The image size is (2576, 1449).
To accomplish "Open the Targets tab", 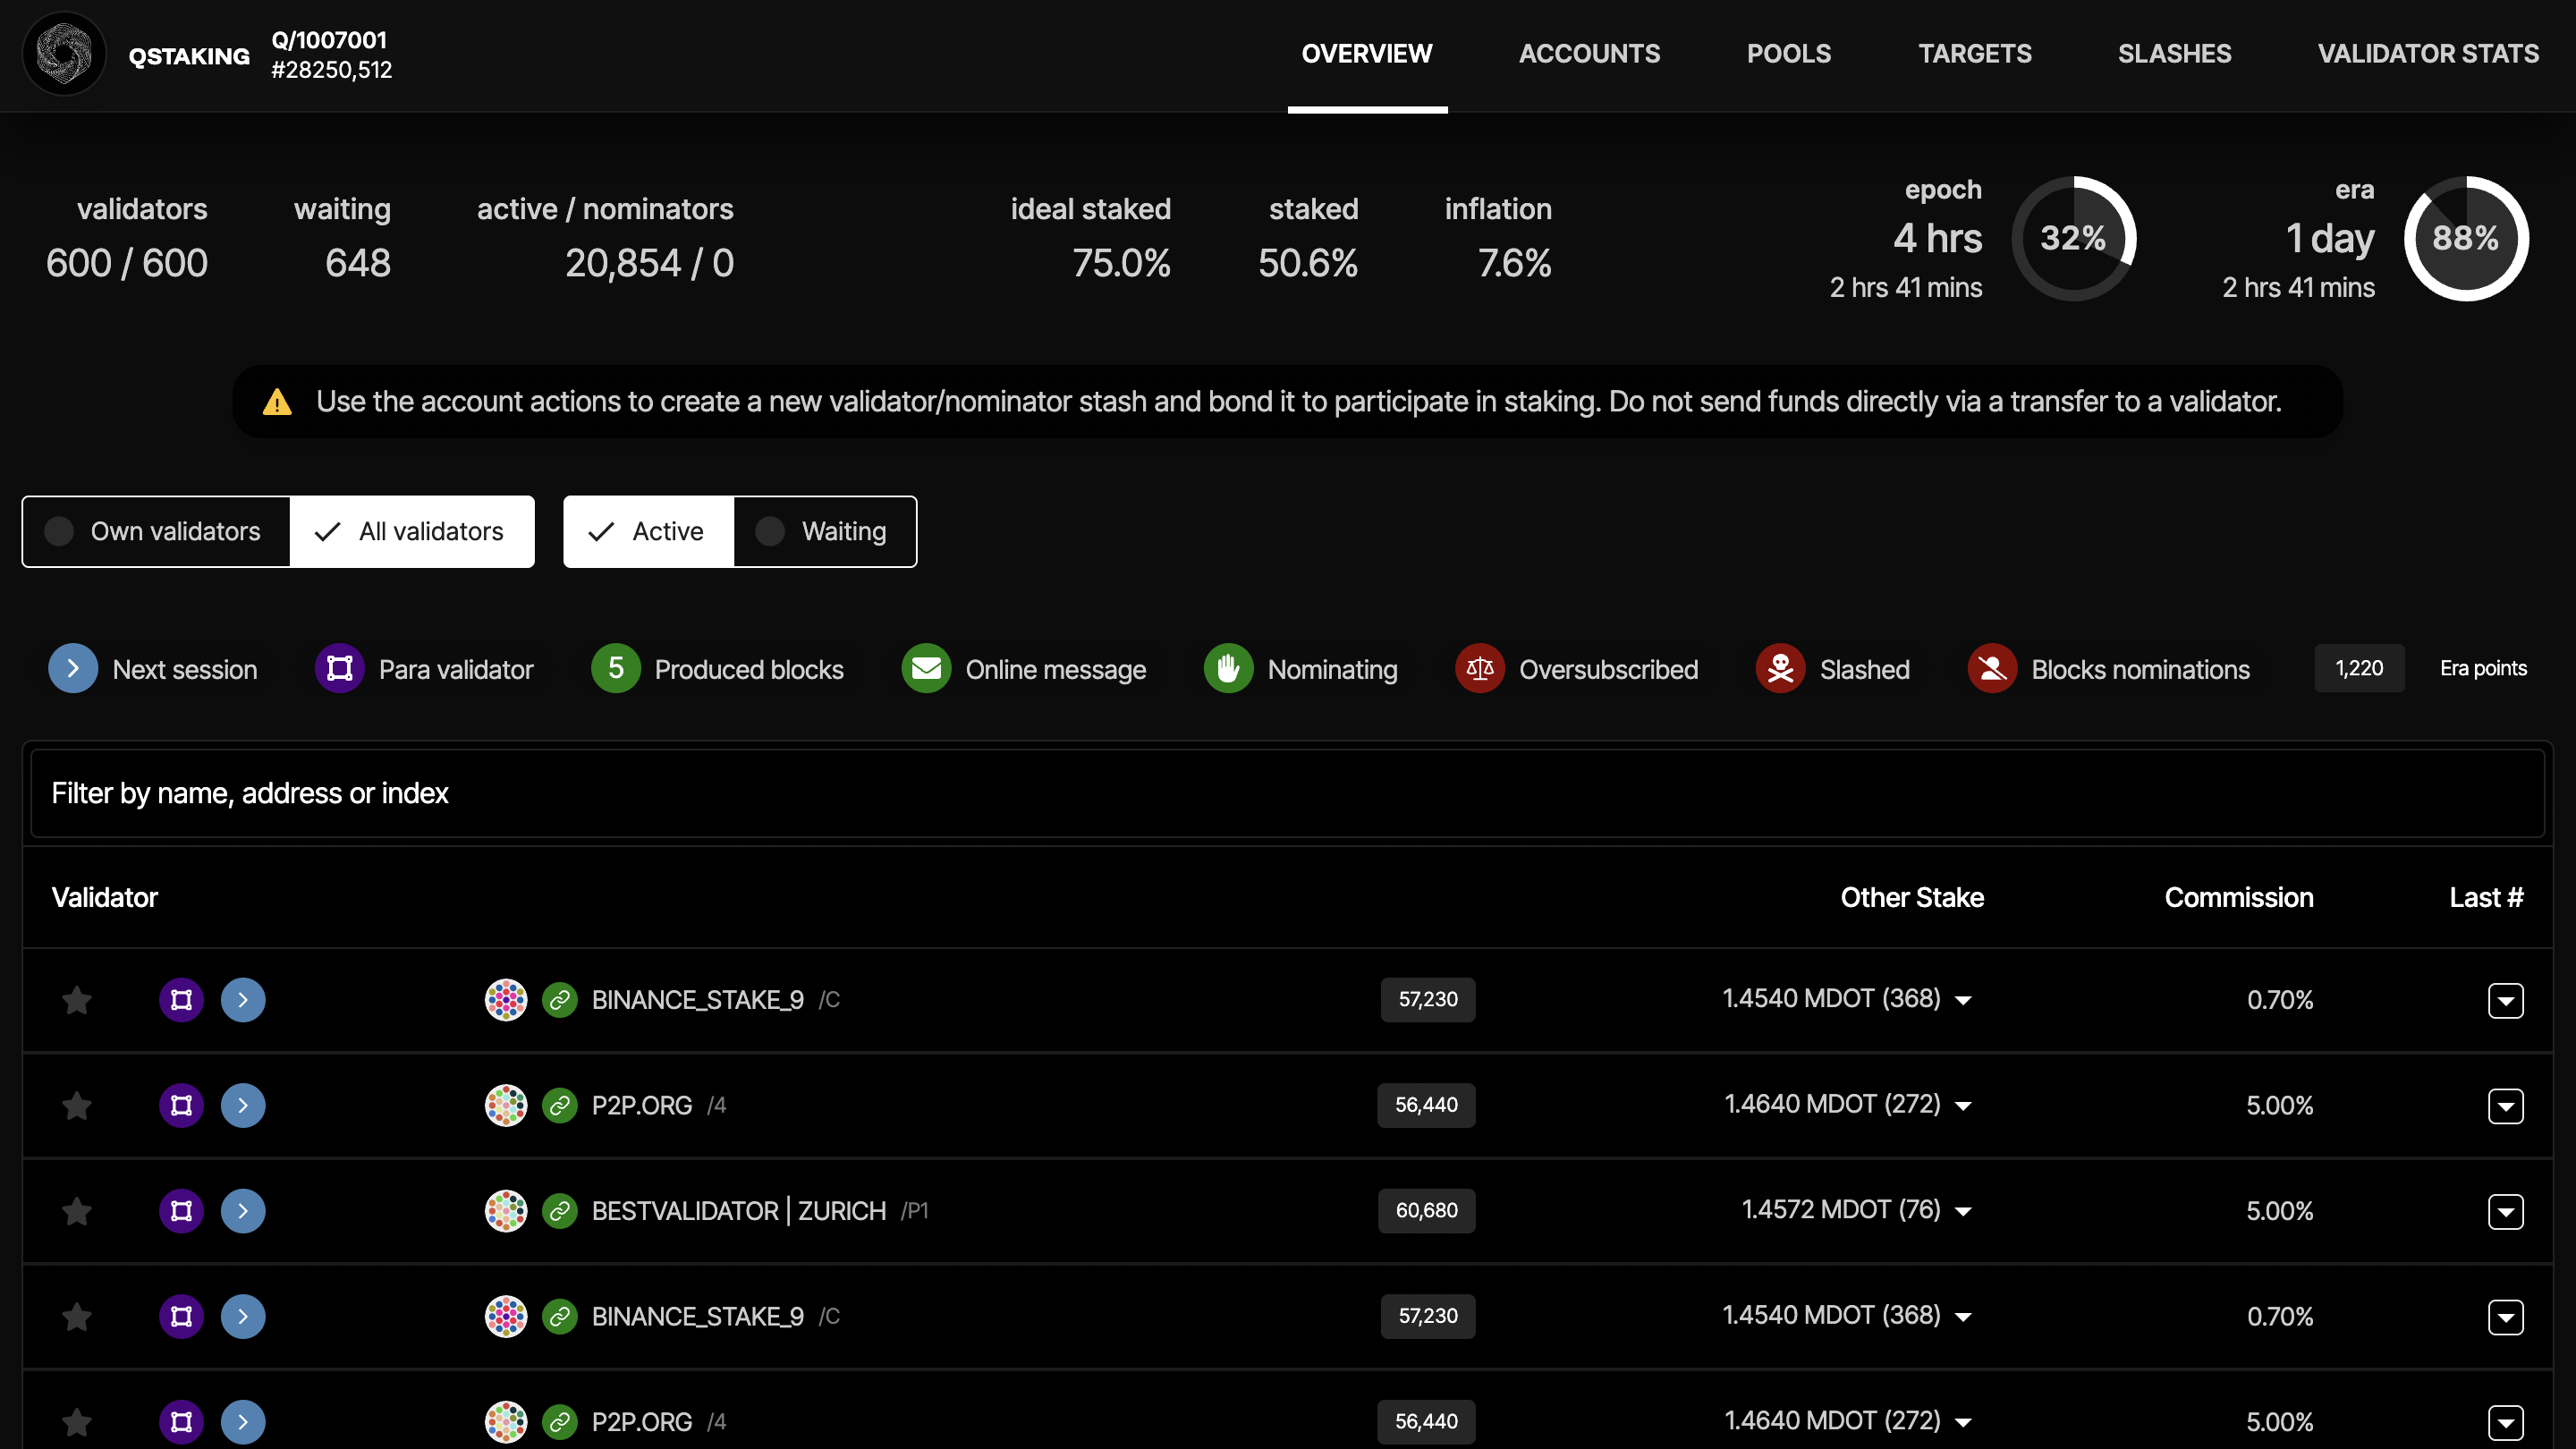I will 1974,54.
